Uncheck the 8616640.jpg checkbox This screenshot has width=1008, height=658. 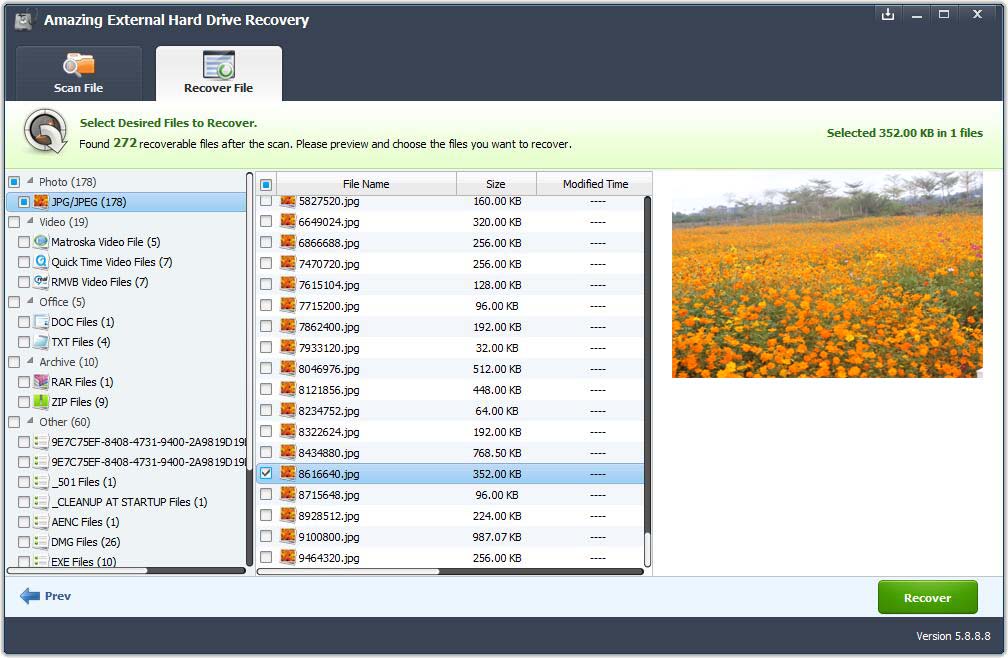click(x=265, y=473)
